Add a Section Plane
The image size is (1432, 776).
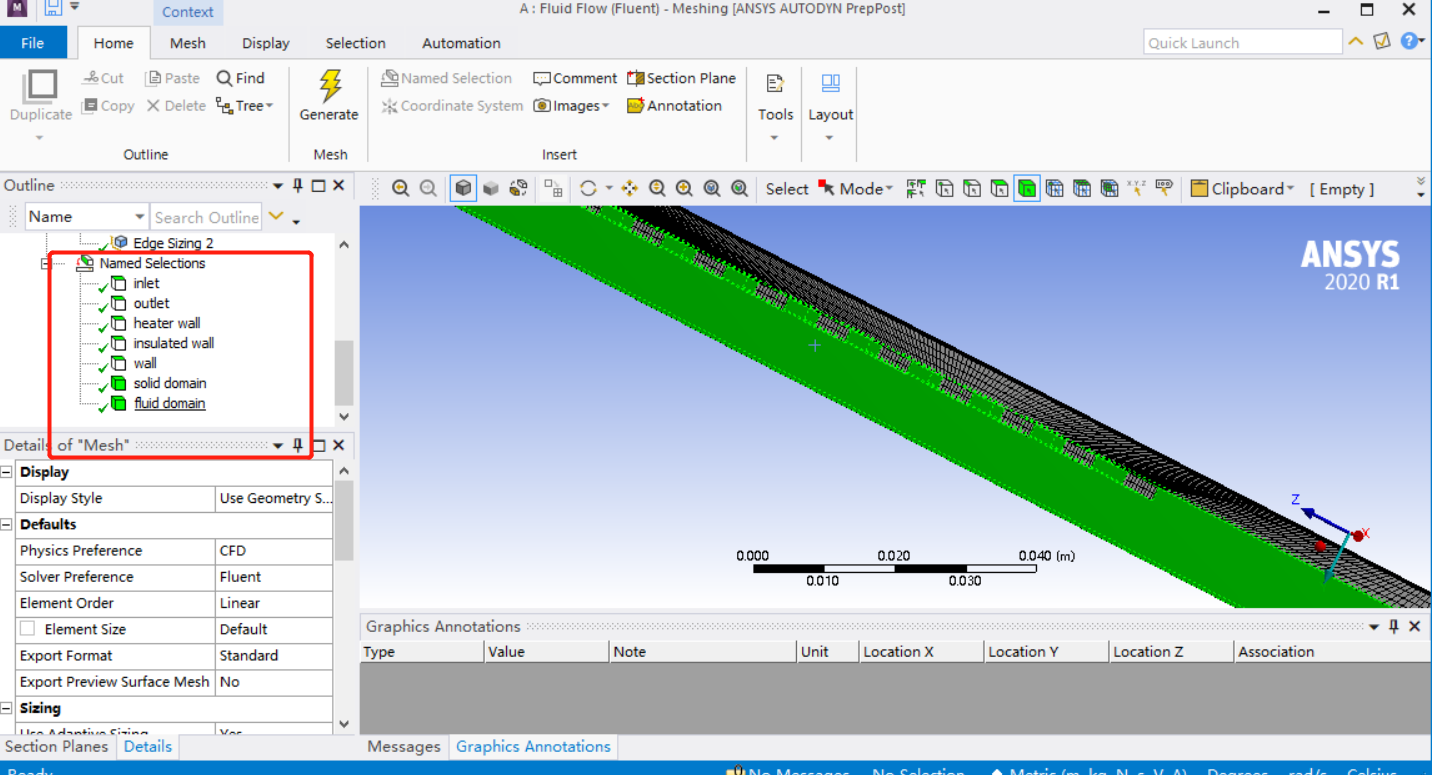(x=681, y=78)
